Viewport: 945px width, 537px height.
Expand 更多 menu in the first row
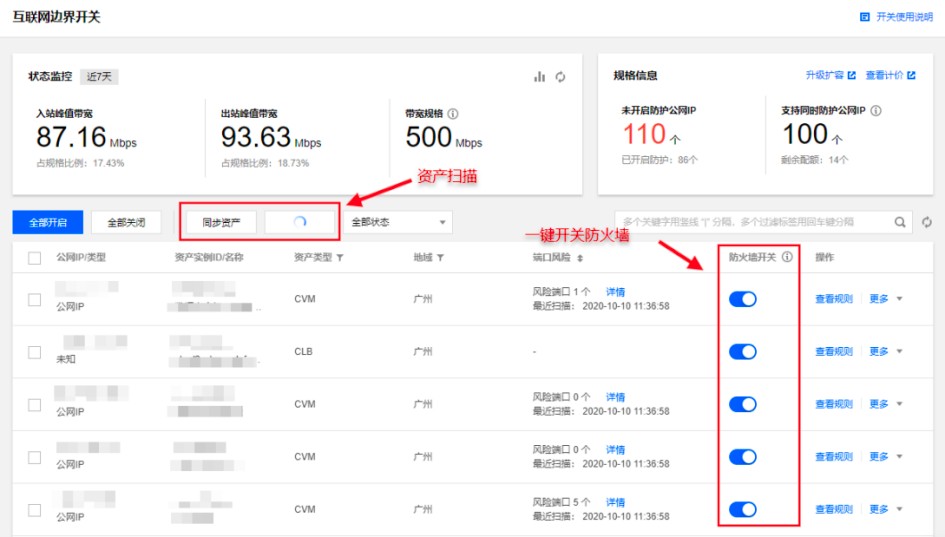pyautogui.click(x=885, y=299)
